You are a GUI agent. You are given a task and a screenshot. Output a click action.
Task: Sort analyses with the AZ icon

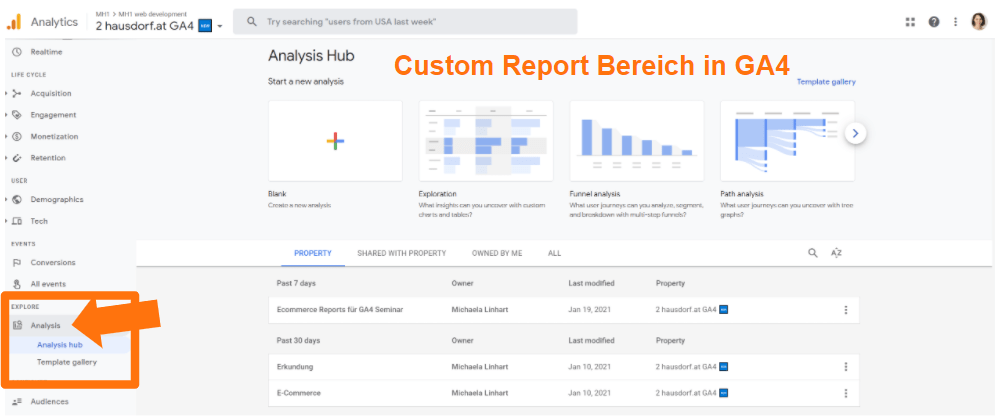pyautogui.click(x=836, y=253)
